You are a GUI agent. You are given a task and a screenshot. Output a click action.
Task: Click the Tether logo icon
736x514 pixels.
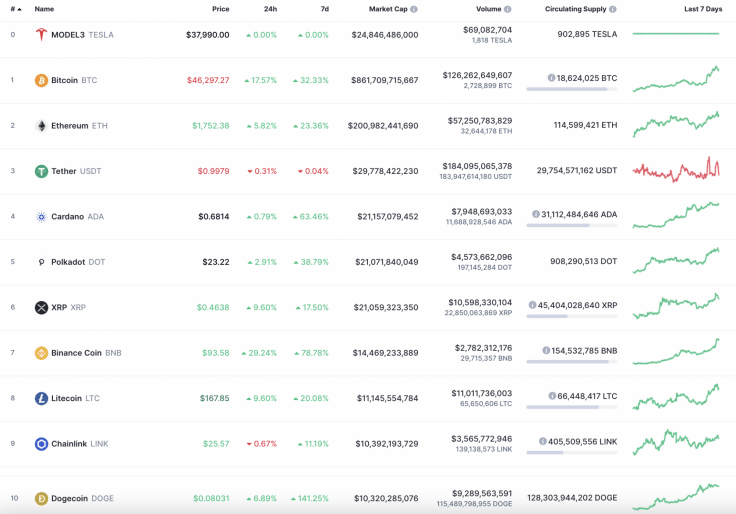tap(41, 171)
